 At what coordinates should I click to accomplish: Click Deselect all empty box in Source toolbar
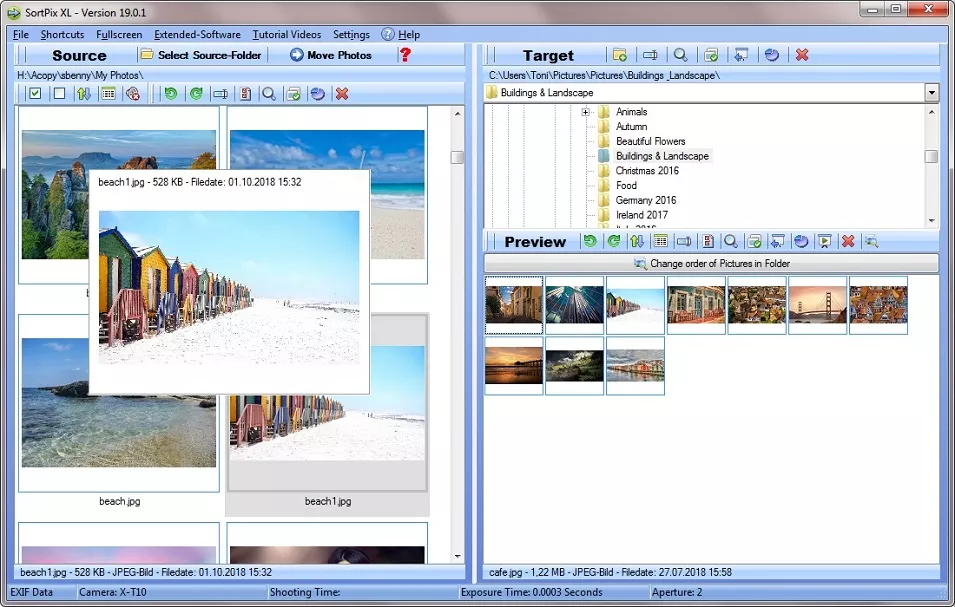coord(59,94)
